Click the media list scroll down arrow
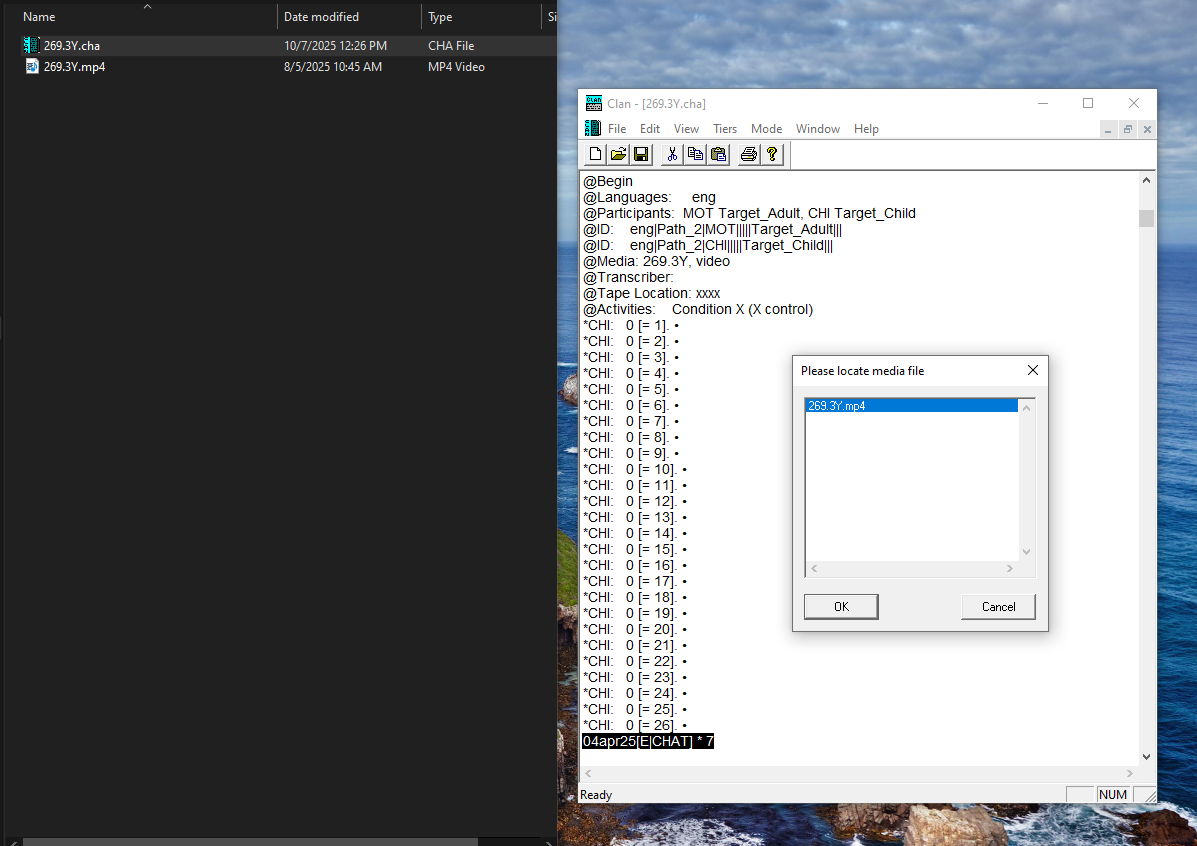The height and width of the screenshot is (846, 1197). click(x=1026, y=552)
